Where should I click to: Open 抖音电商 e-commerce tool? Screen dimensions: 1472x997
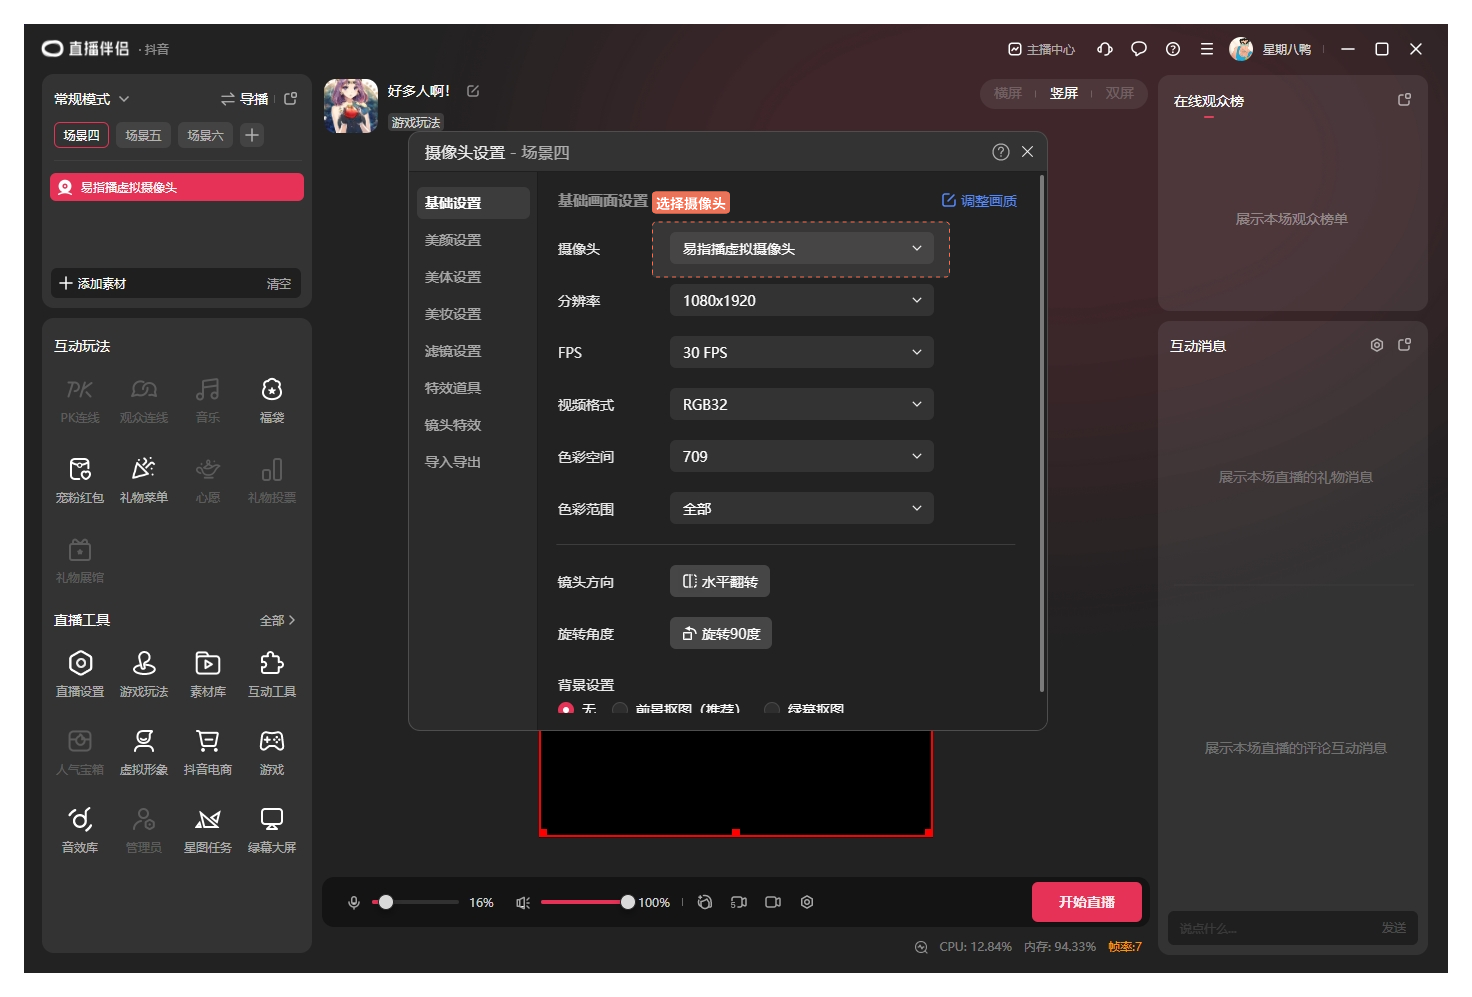(x=208, y=752)
